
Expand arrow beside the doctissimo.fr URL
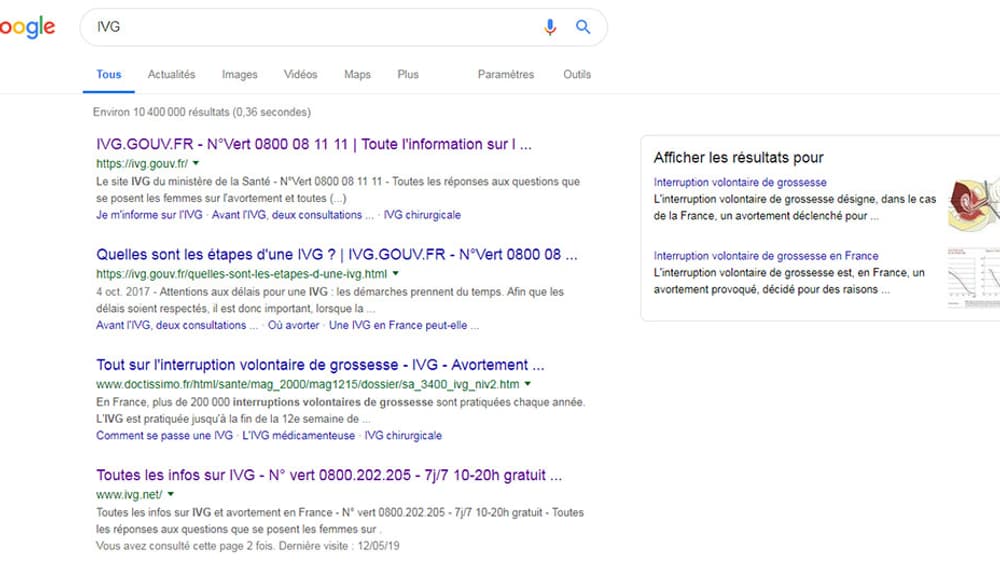pos(527,384)
